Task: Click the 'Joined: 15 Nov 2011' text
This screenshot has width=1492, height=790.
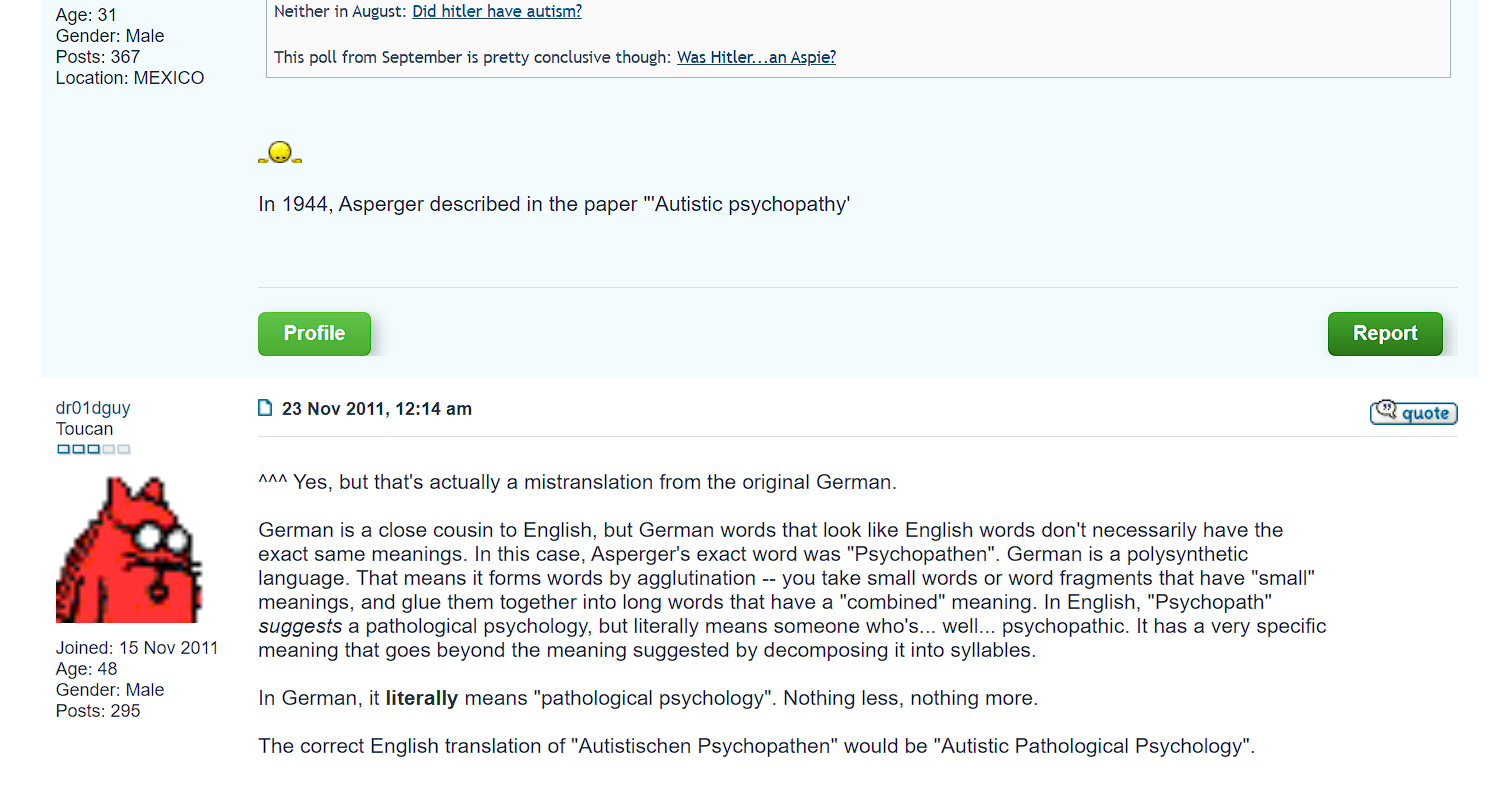Action: [x=137, y=648]
